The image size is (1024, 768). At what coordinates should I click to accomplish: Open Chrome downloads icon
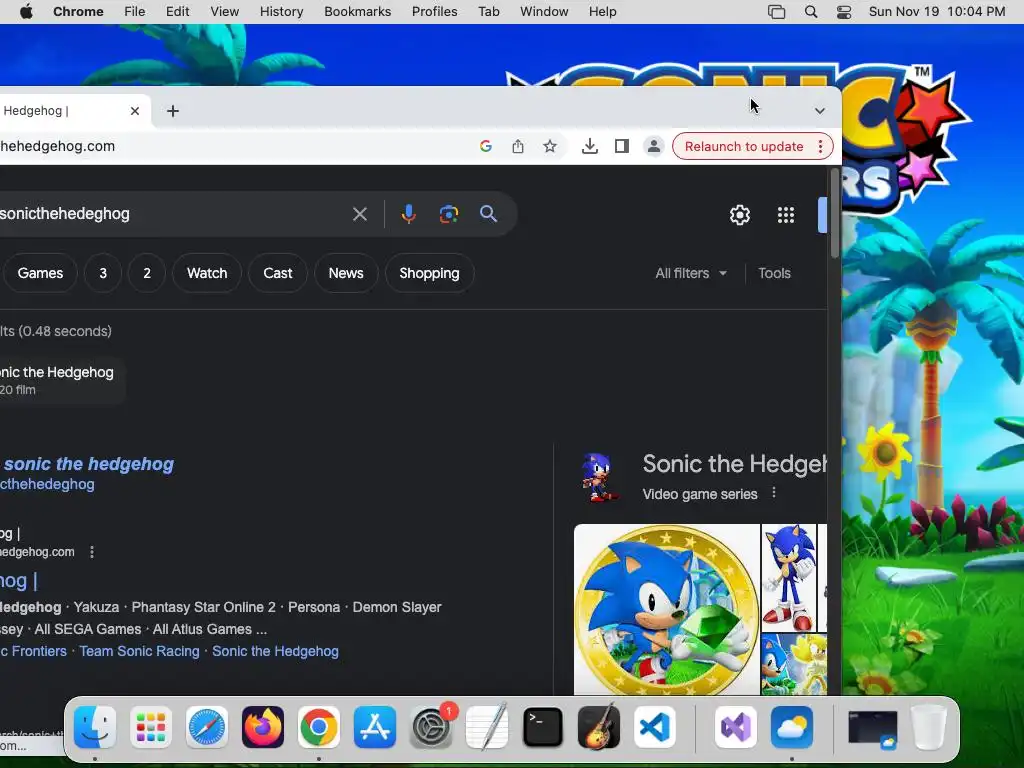pyautogui.click(x=590, y=146)
